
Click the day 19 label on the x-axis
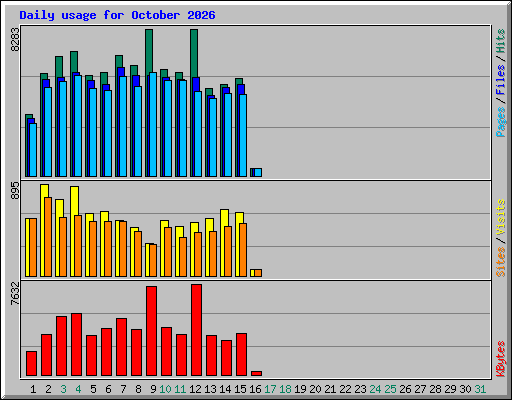coord(300,389)
